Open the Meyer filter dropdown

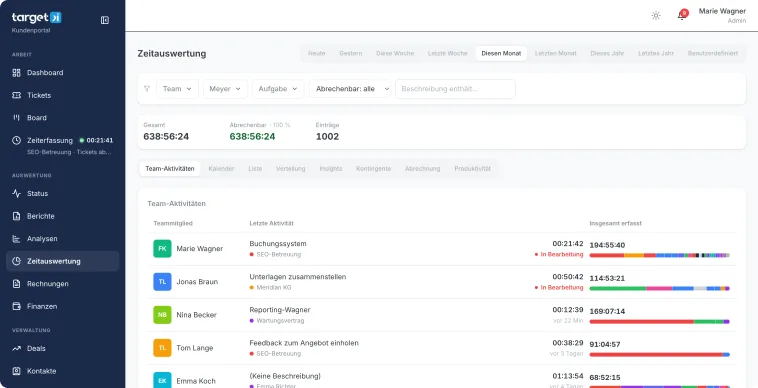[x=225, y=89]
